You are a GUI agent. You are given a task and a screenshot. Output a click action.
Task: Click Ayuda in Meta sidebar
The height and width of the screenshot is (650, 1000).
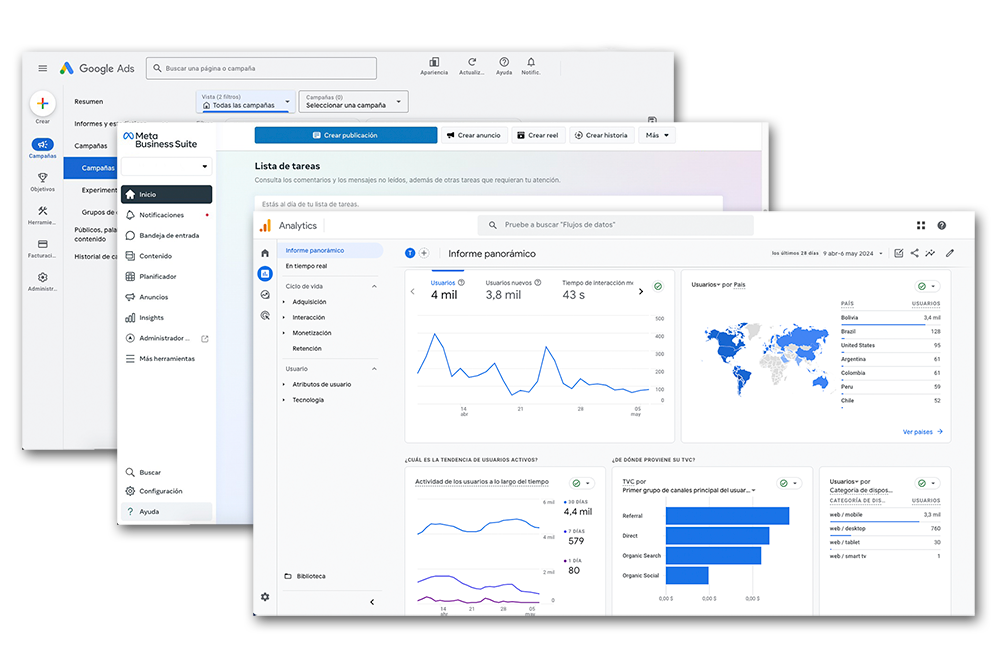pos(166,511)
